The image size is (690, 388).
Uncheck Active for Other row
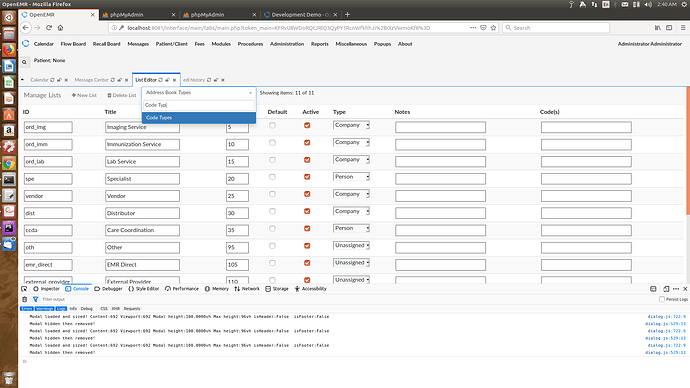(x=307, y=245)
